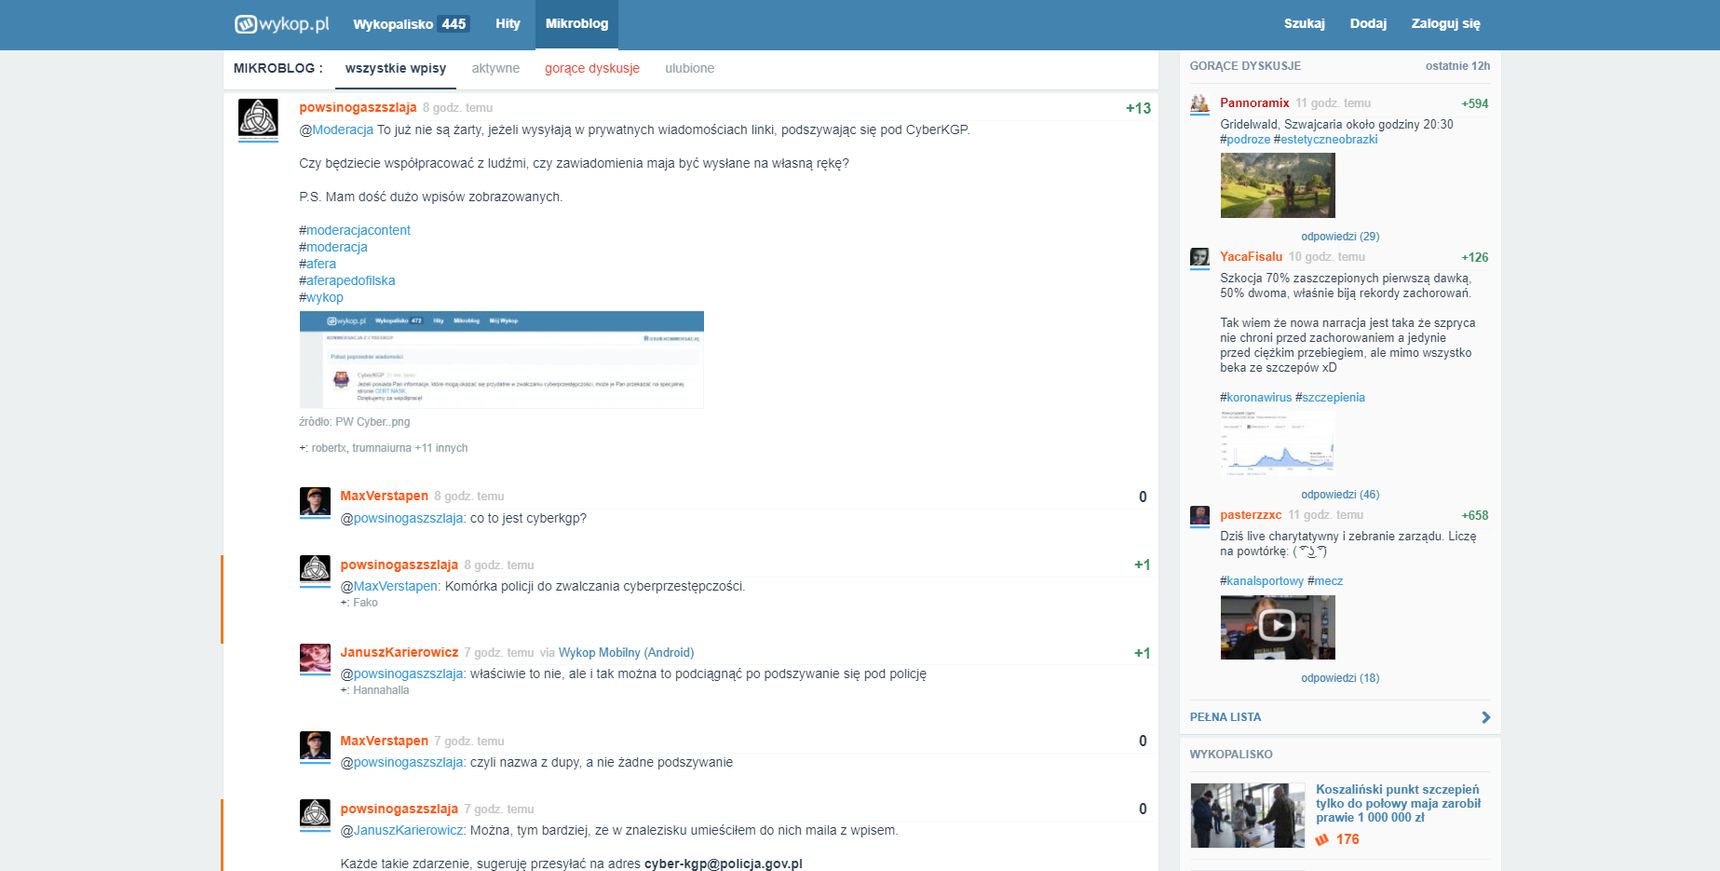Screen dimensions: 1720x871
Task: Open JanuszKarierowicz username link
Action: (399, 653)
